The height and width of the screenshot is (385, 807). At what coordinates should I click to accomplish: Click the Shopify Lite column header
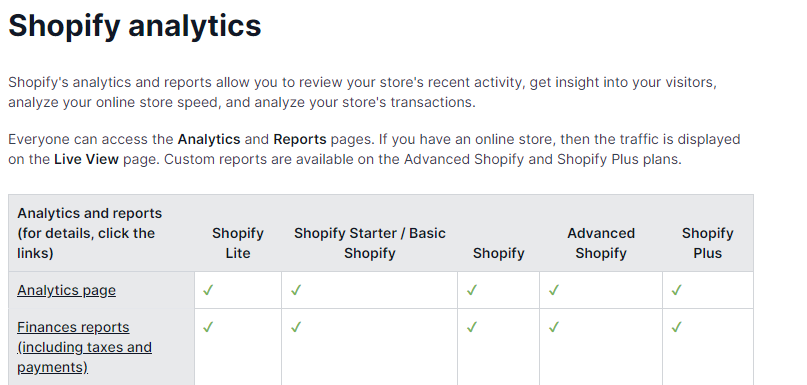pyautogui.click(x=238, y=243)
